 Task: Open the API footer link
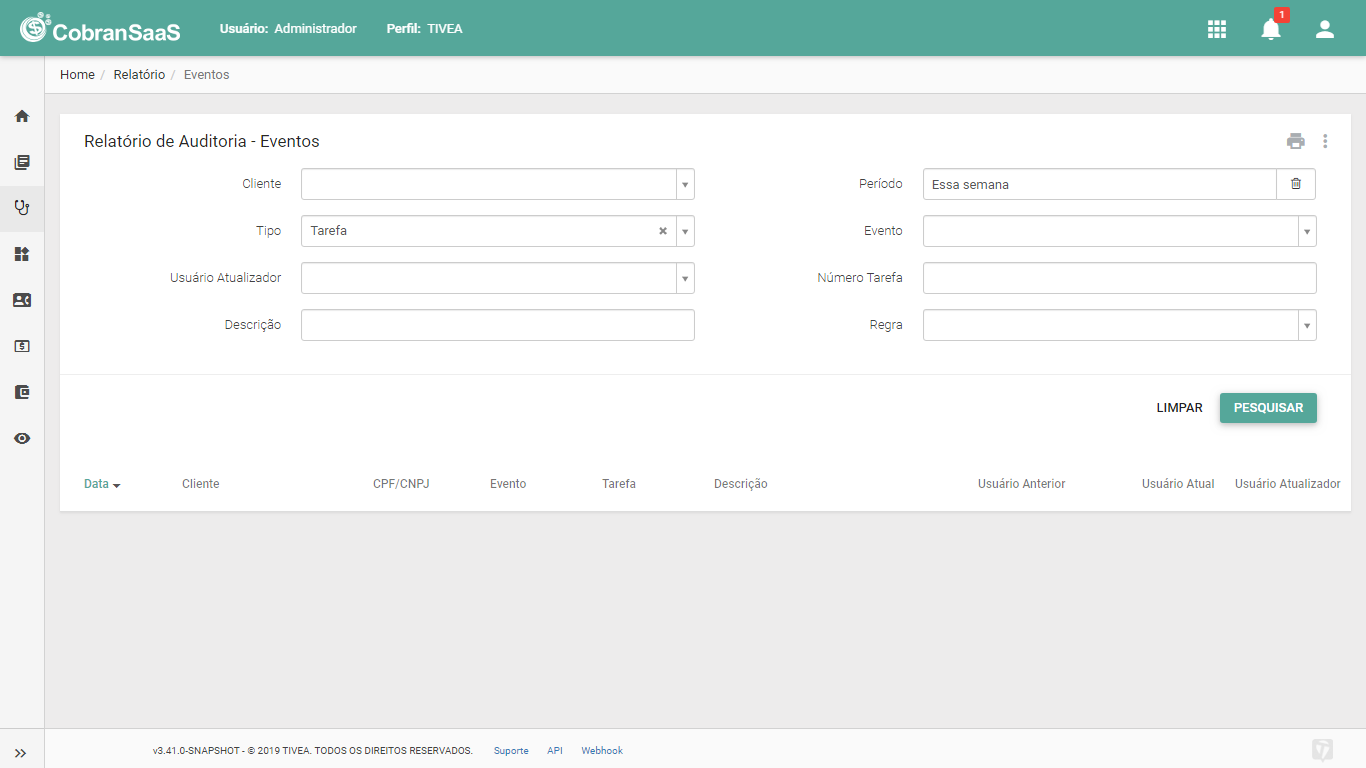tap(555, 751)
